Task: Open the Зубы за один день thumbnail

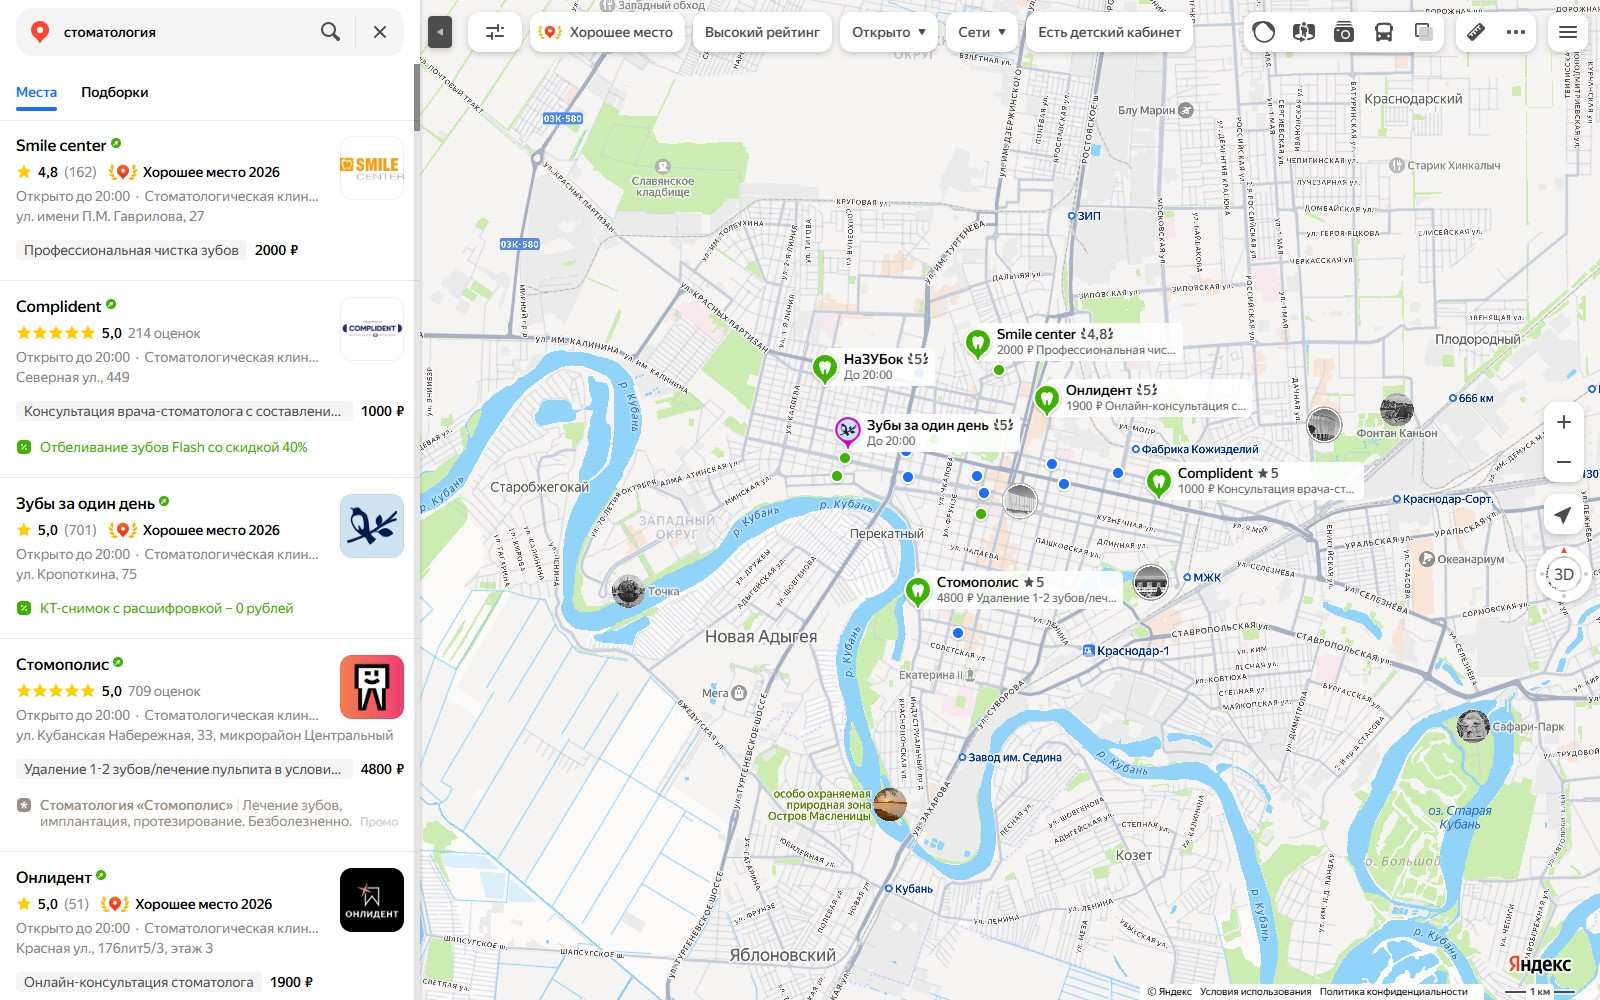Action: [x=372, y=526]
